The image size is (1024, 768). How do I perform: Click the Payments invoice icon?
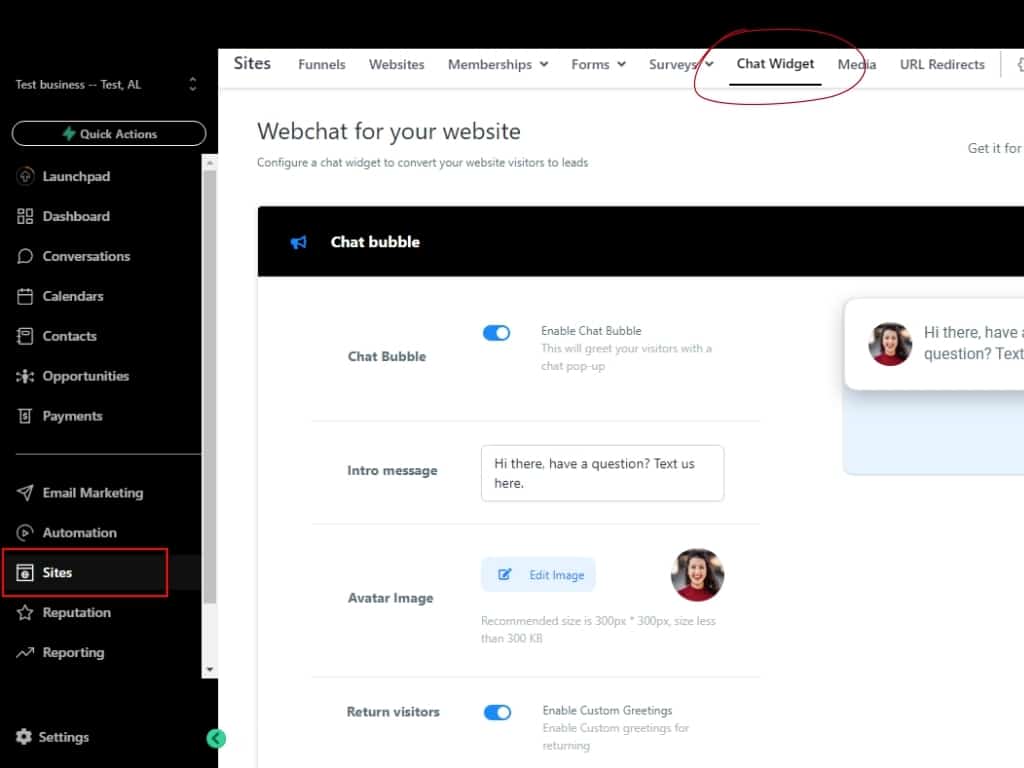[26, 416]
